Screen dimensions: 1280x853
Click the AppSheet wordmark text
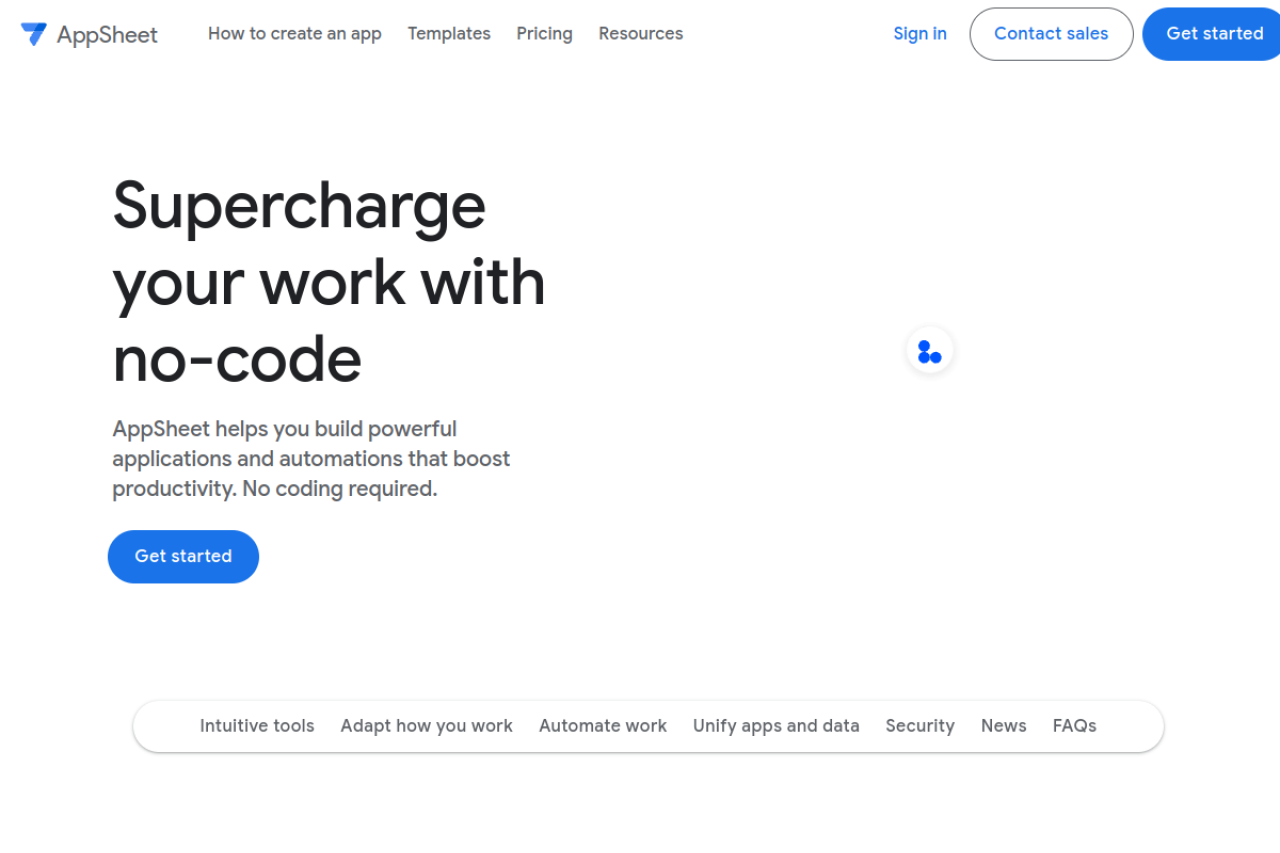pyautogui.click(x=107, y=35)
